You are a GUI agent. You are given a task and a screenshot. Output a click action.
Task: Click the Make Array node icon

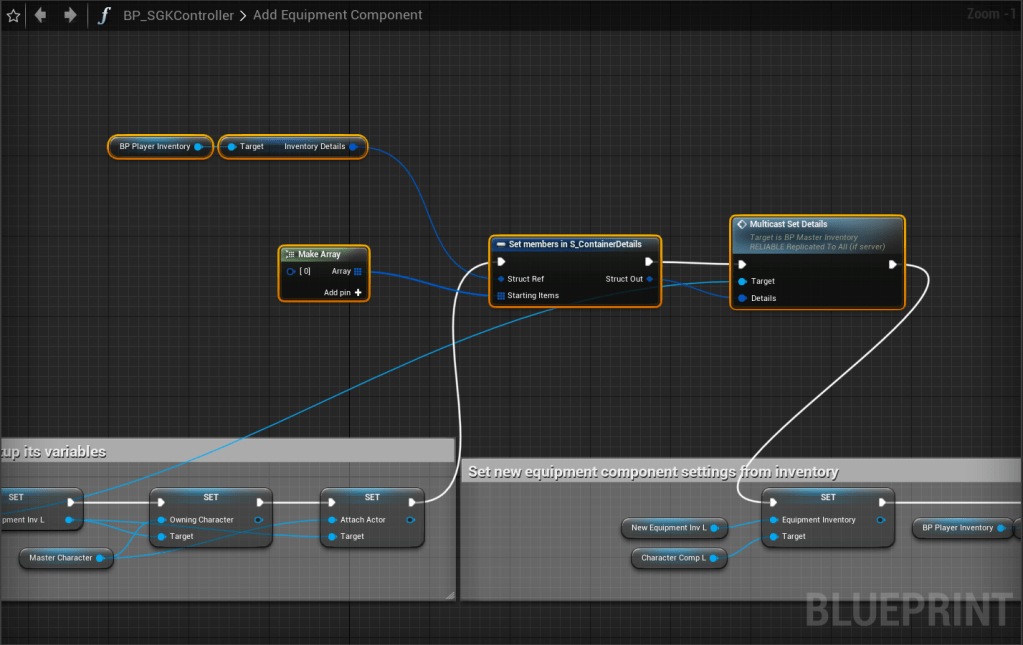[289, 254]
